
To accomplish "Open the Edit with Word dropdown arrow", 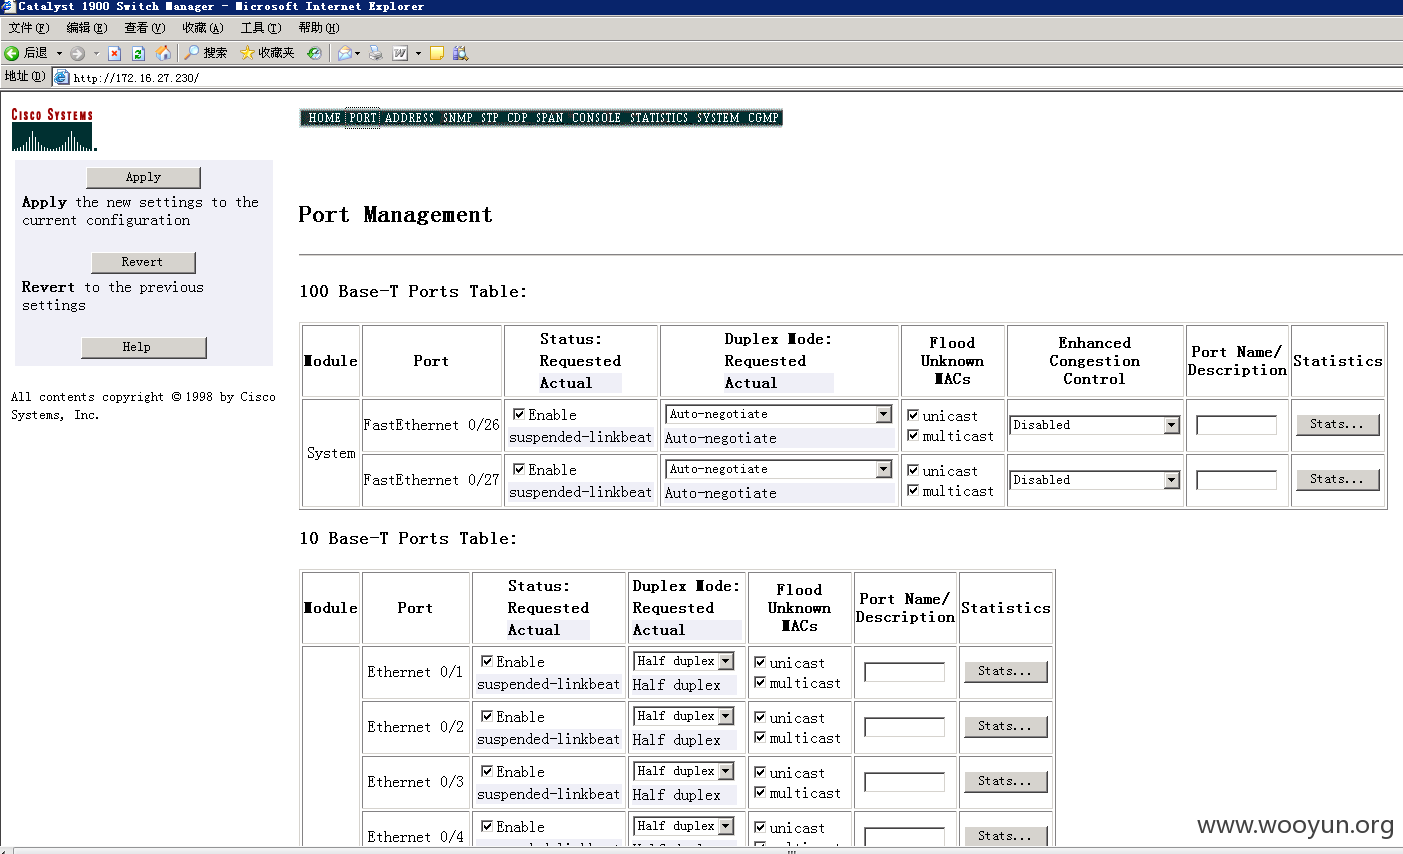I will (418, 53).
